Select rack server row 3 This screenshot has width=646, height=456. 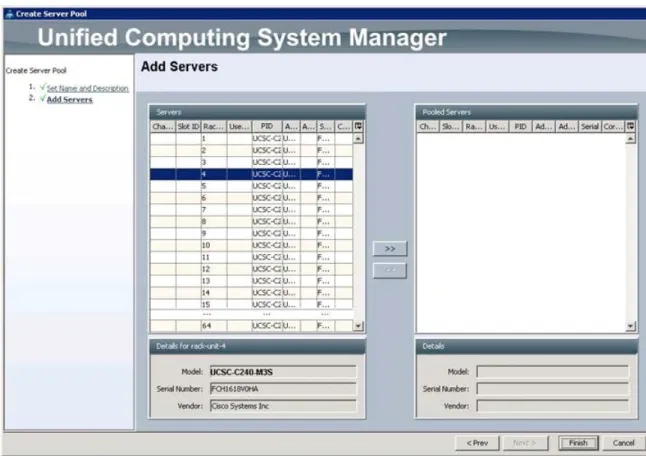point(251,162)
